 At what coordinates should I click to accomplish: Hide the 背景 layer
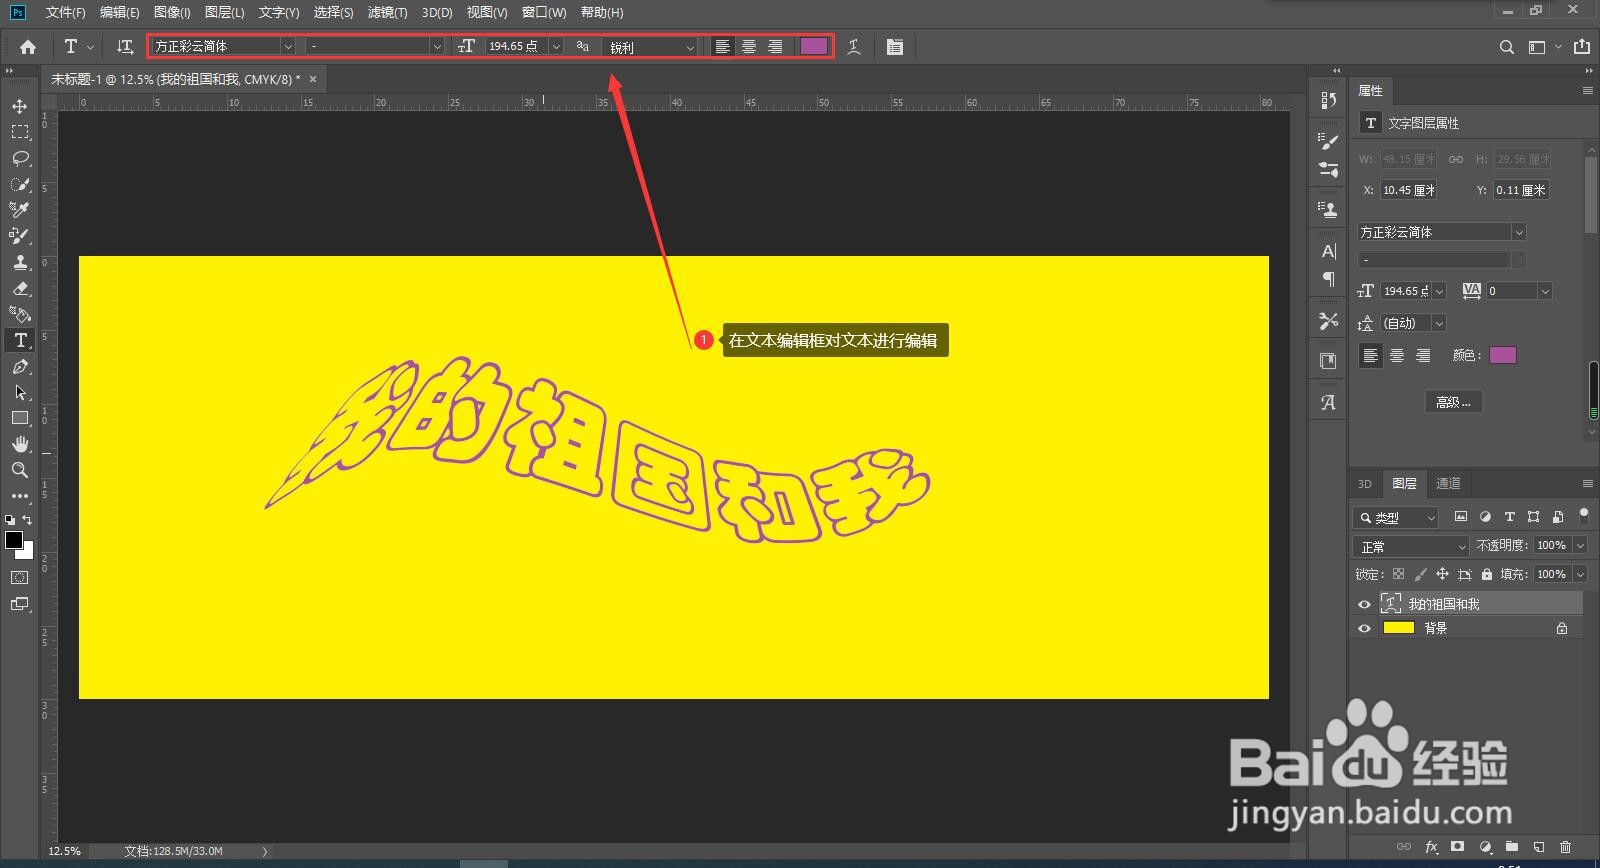pos(1364,629)
